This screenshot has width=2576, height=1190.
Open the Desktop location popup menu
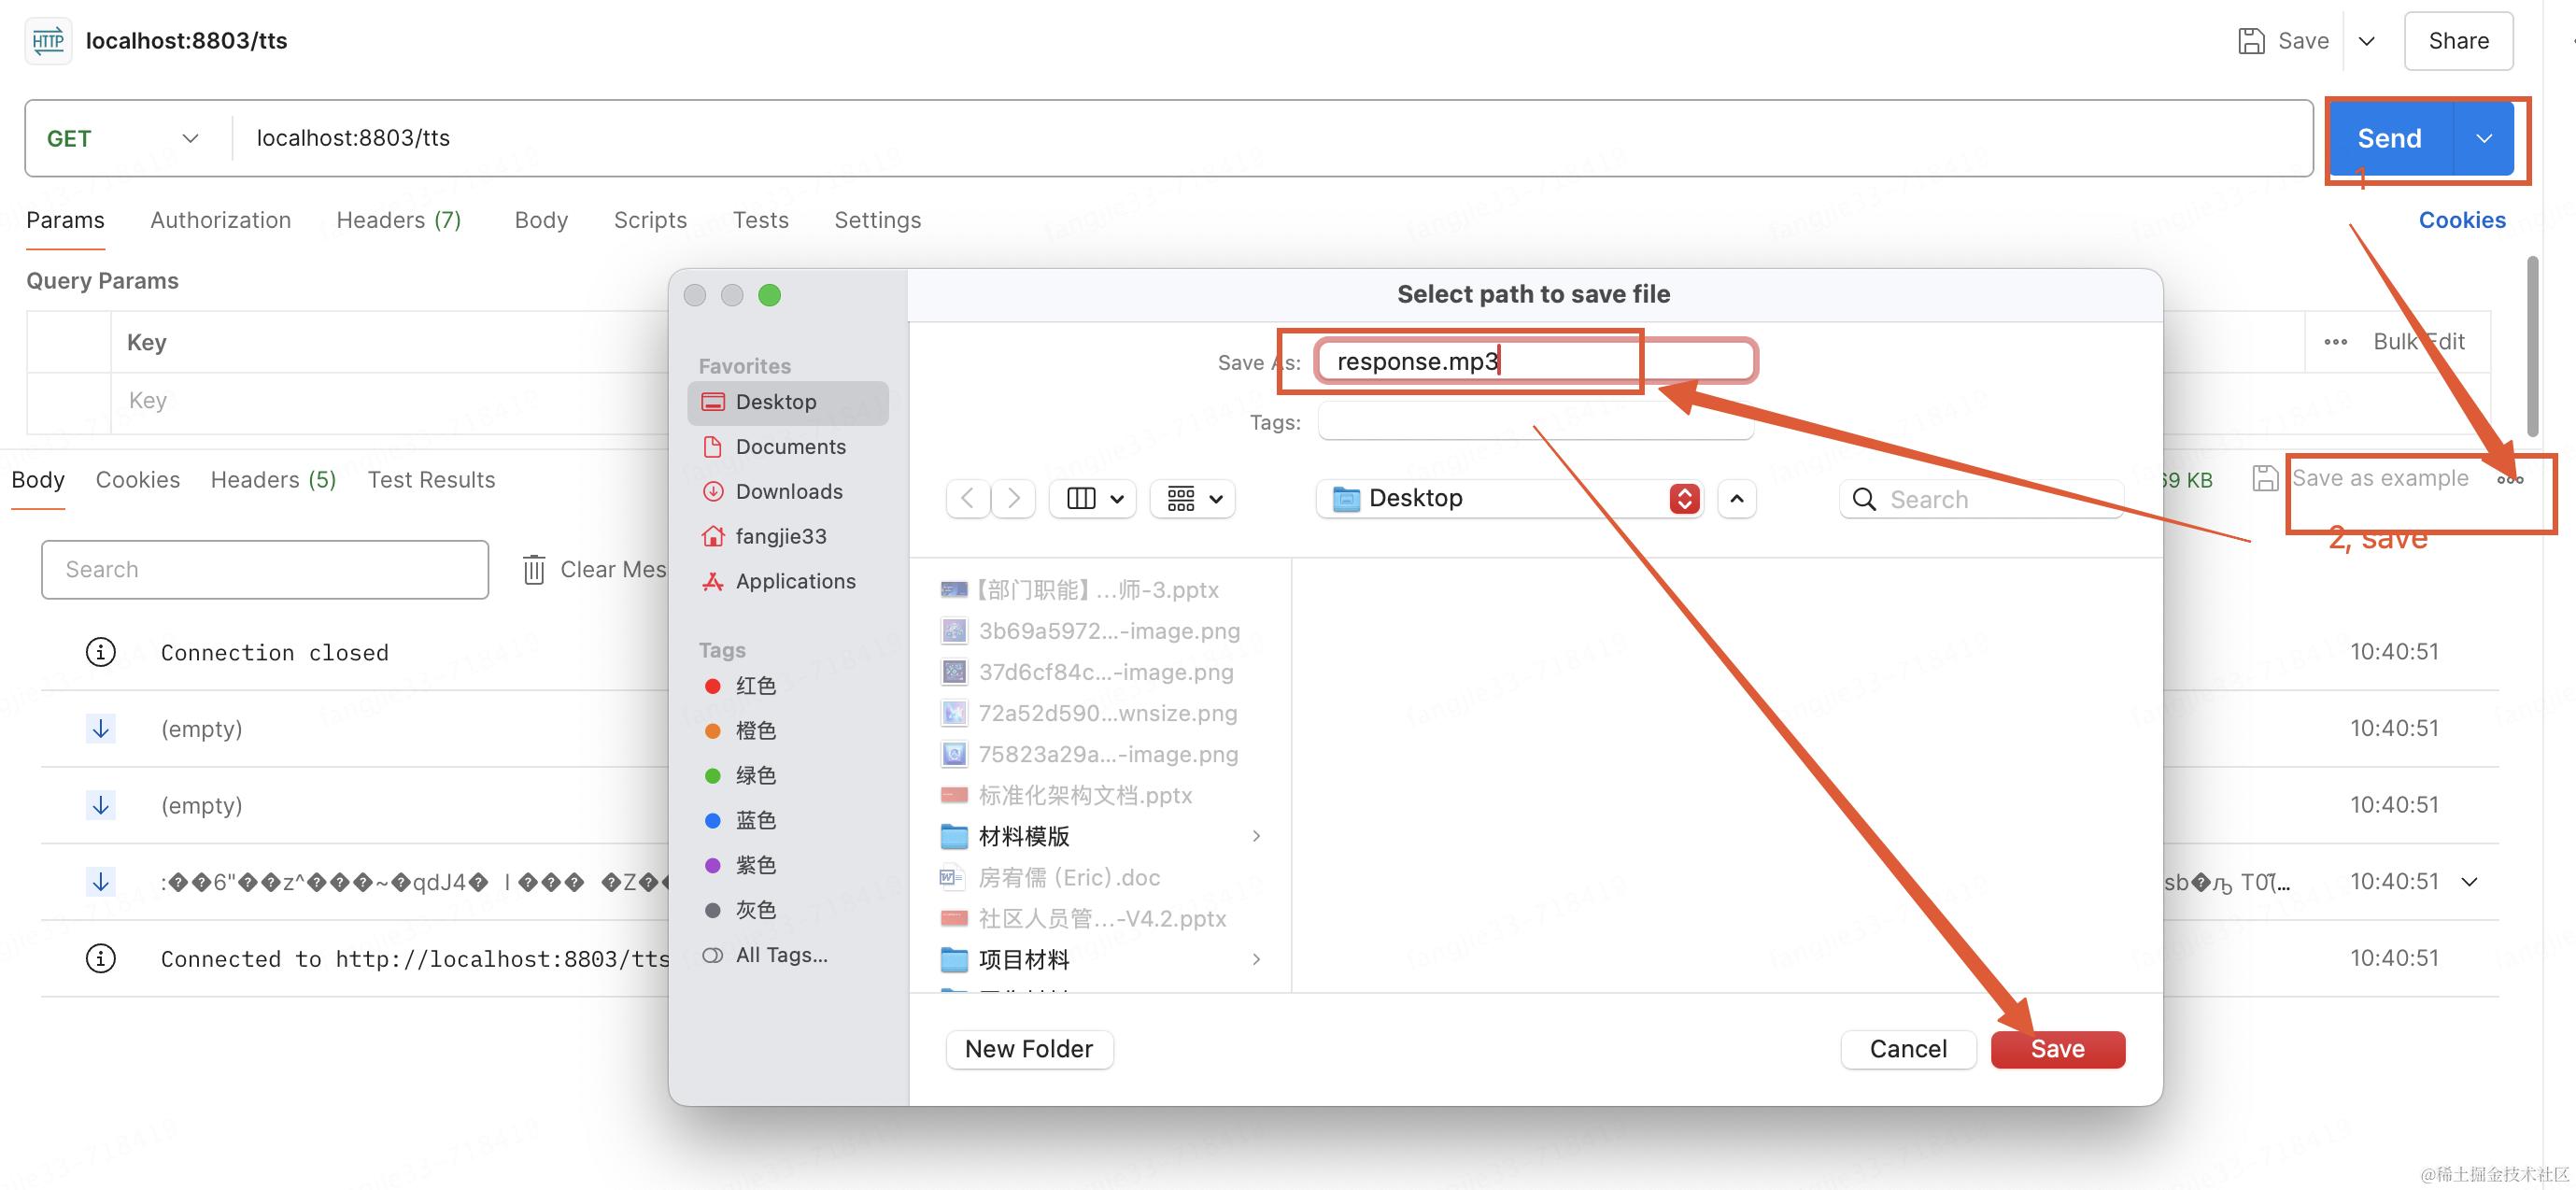pyautogui.click(x=1509, y=498)
